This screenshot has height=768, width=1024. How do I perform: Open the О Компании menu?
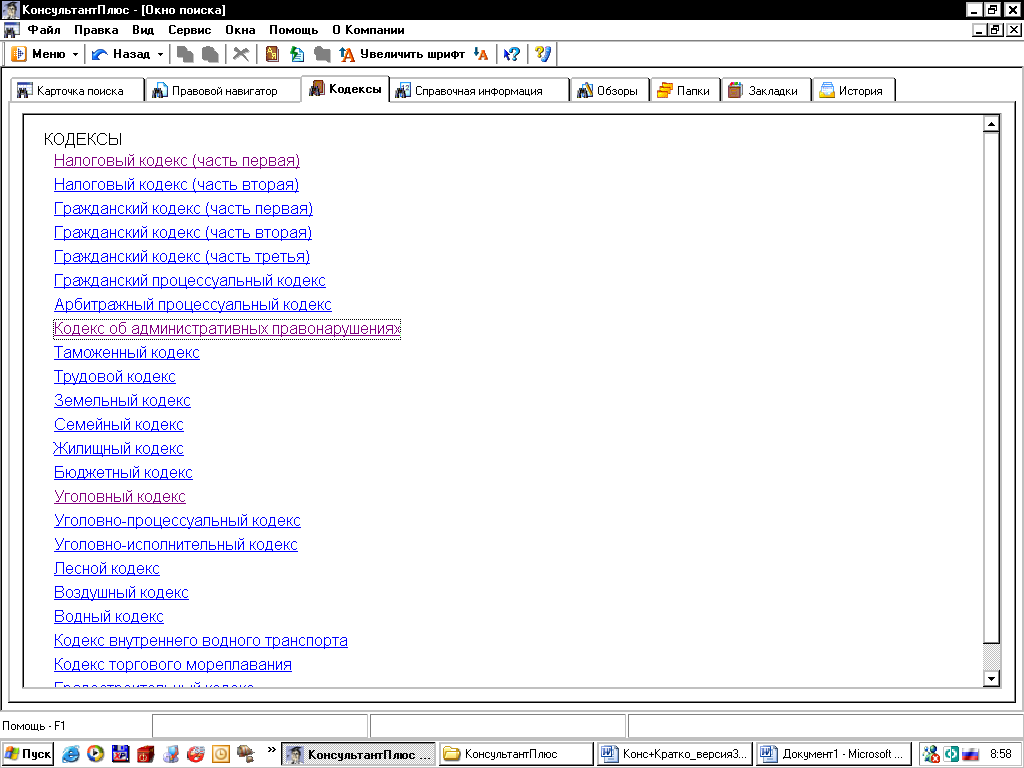click(368, 30)
